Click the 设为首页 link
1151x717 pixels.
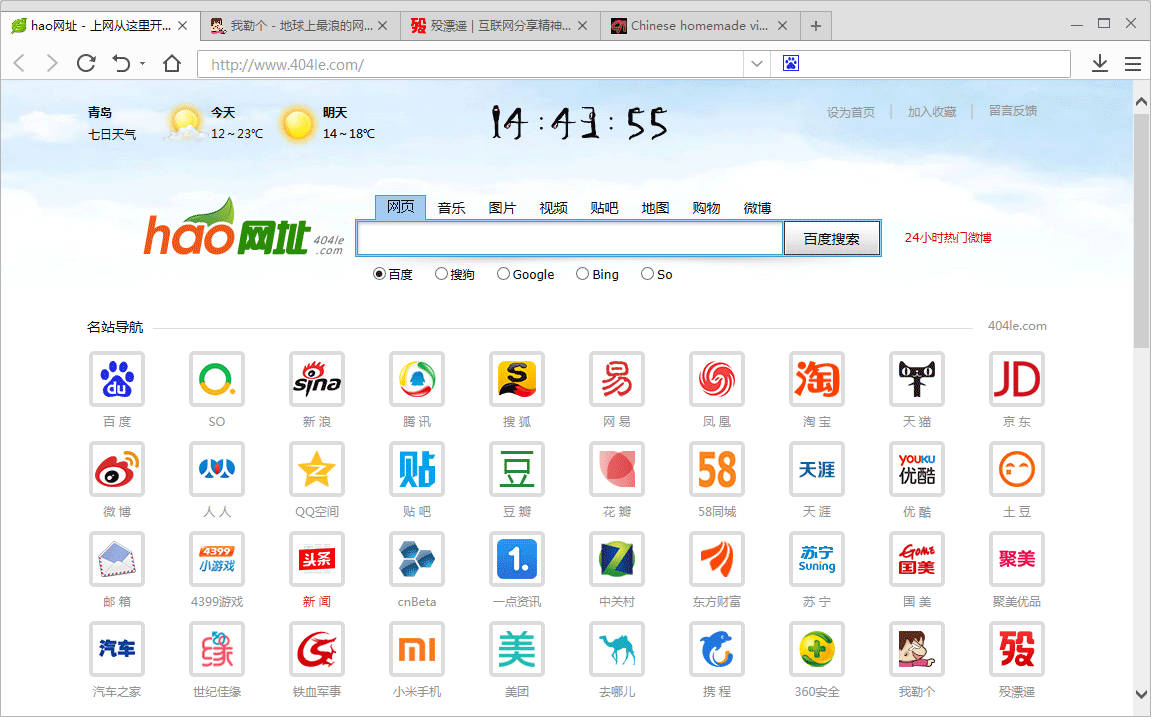point(851,112)
